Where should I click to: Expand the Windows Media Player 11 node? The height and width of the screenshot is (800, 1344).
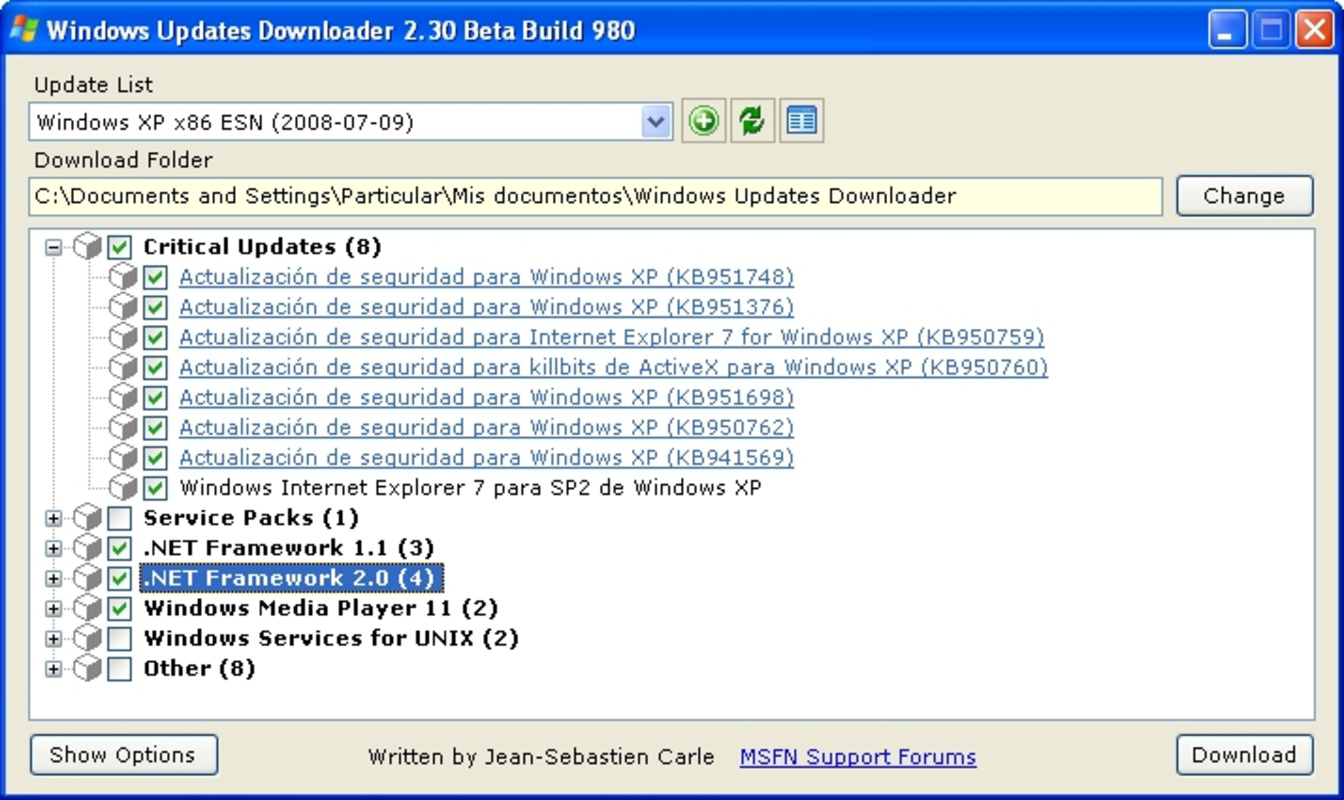(x=54, y=608)
